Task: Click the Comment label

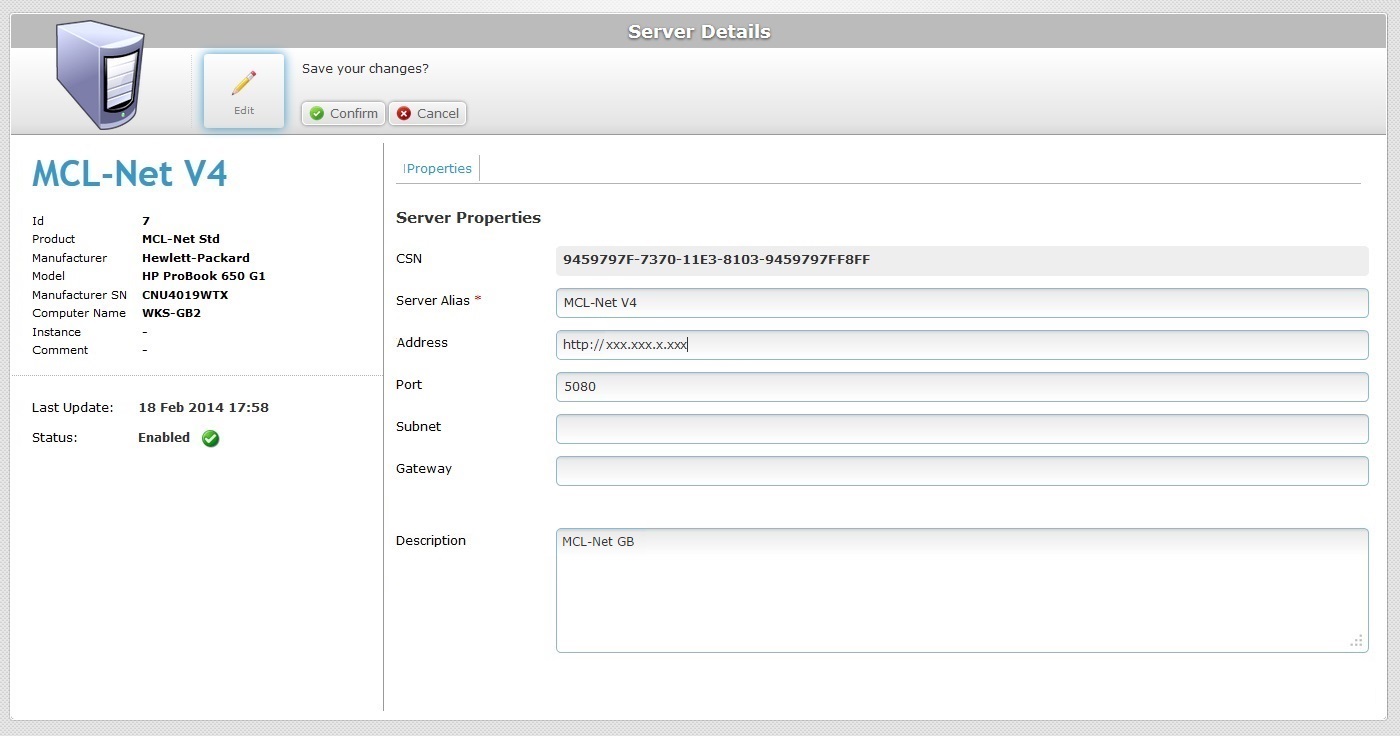Action: tap(60, 350)
